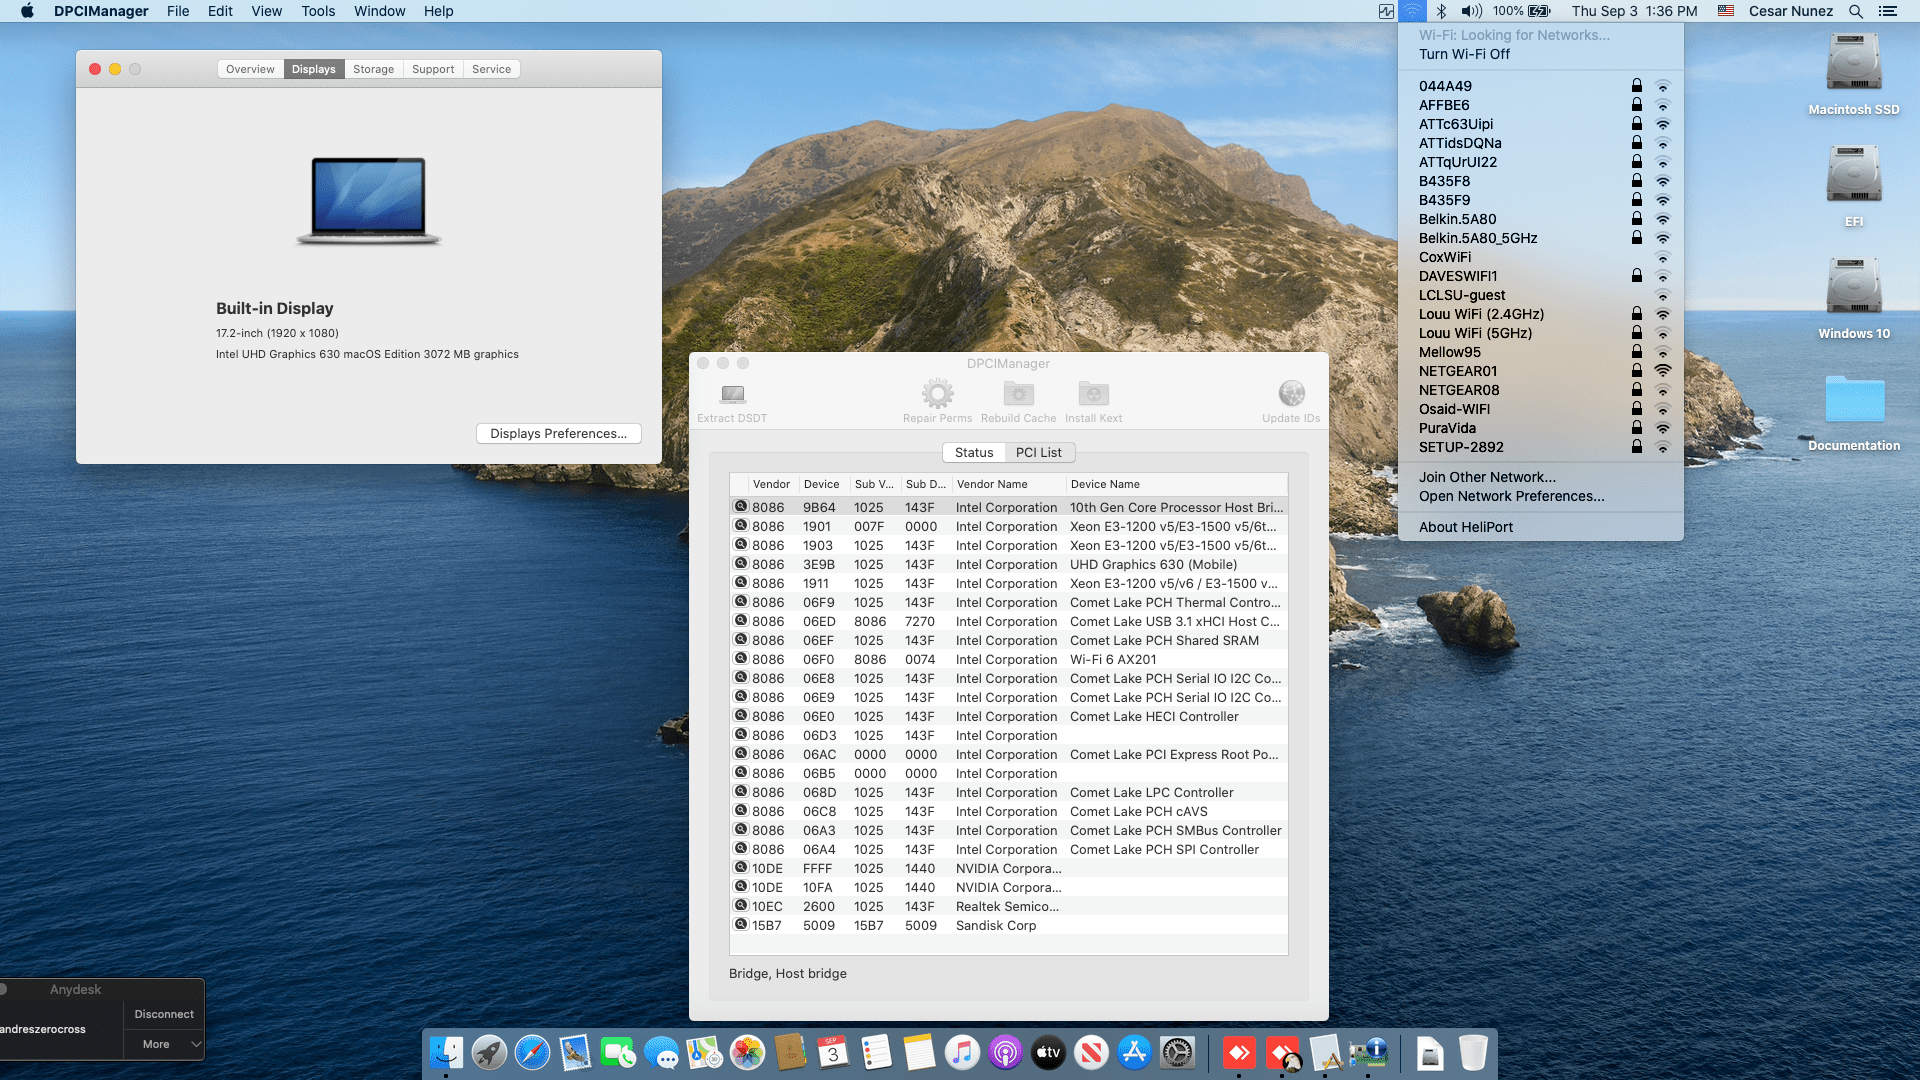Select the Windows 10 drive on desktop
The height and width of the screenshot is (1080, 1920).
click(x=1854, y=288)
